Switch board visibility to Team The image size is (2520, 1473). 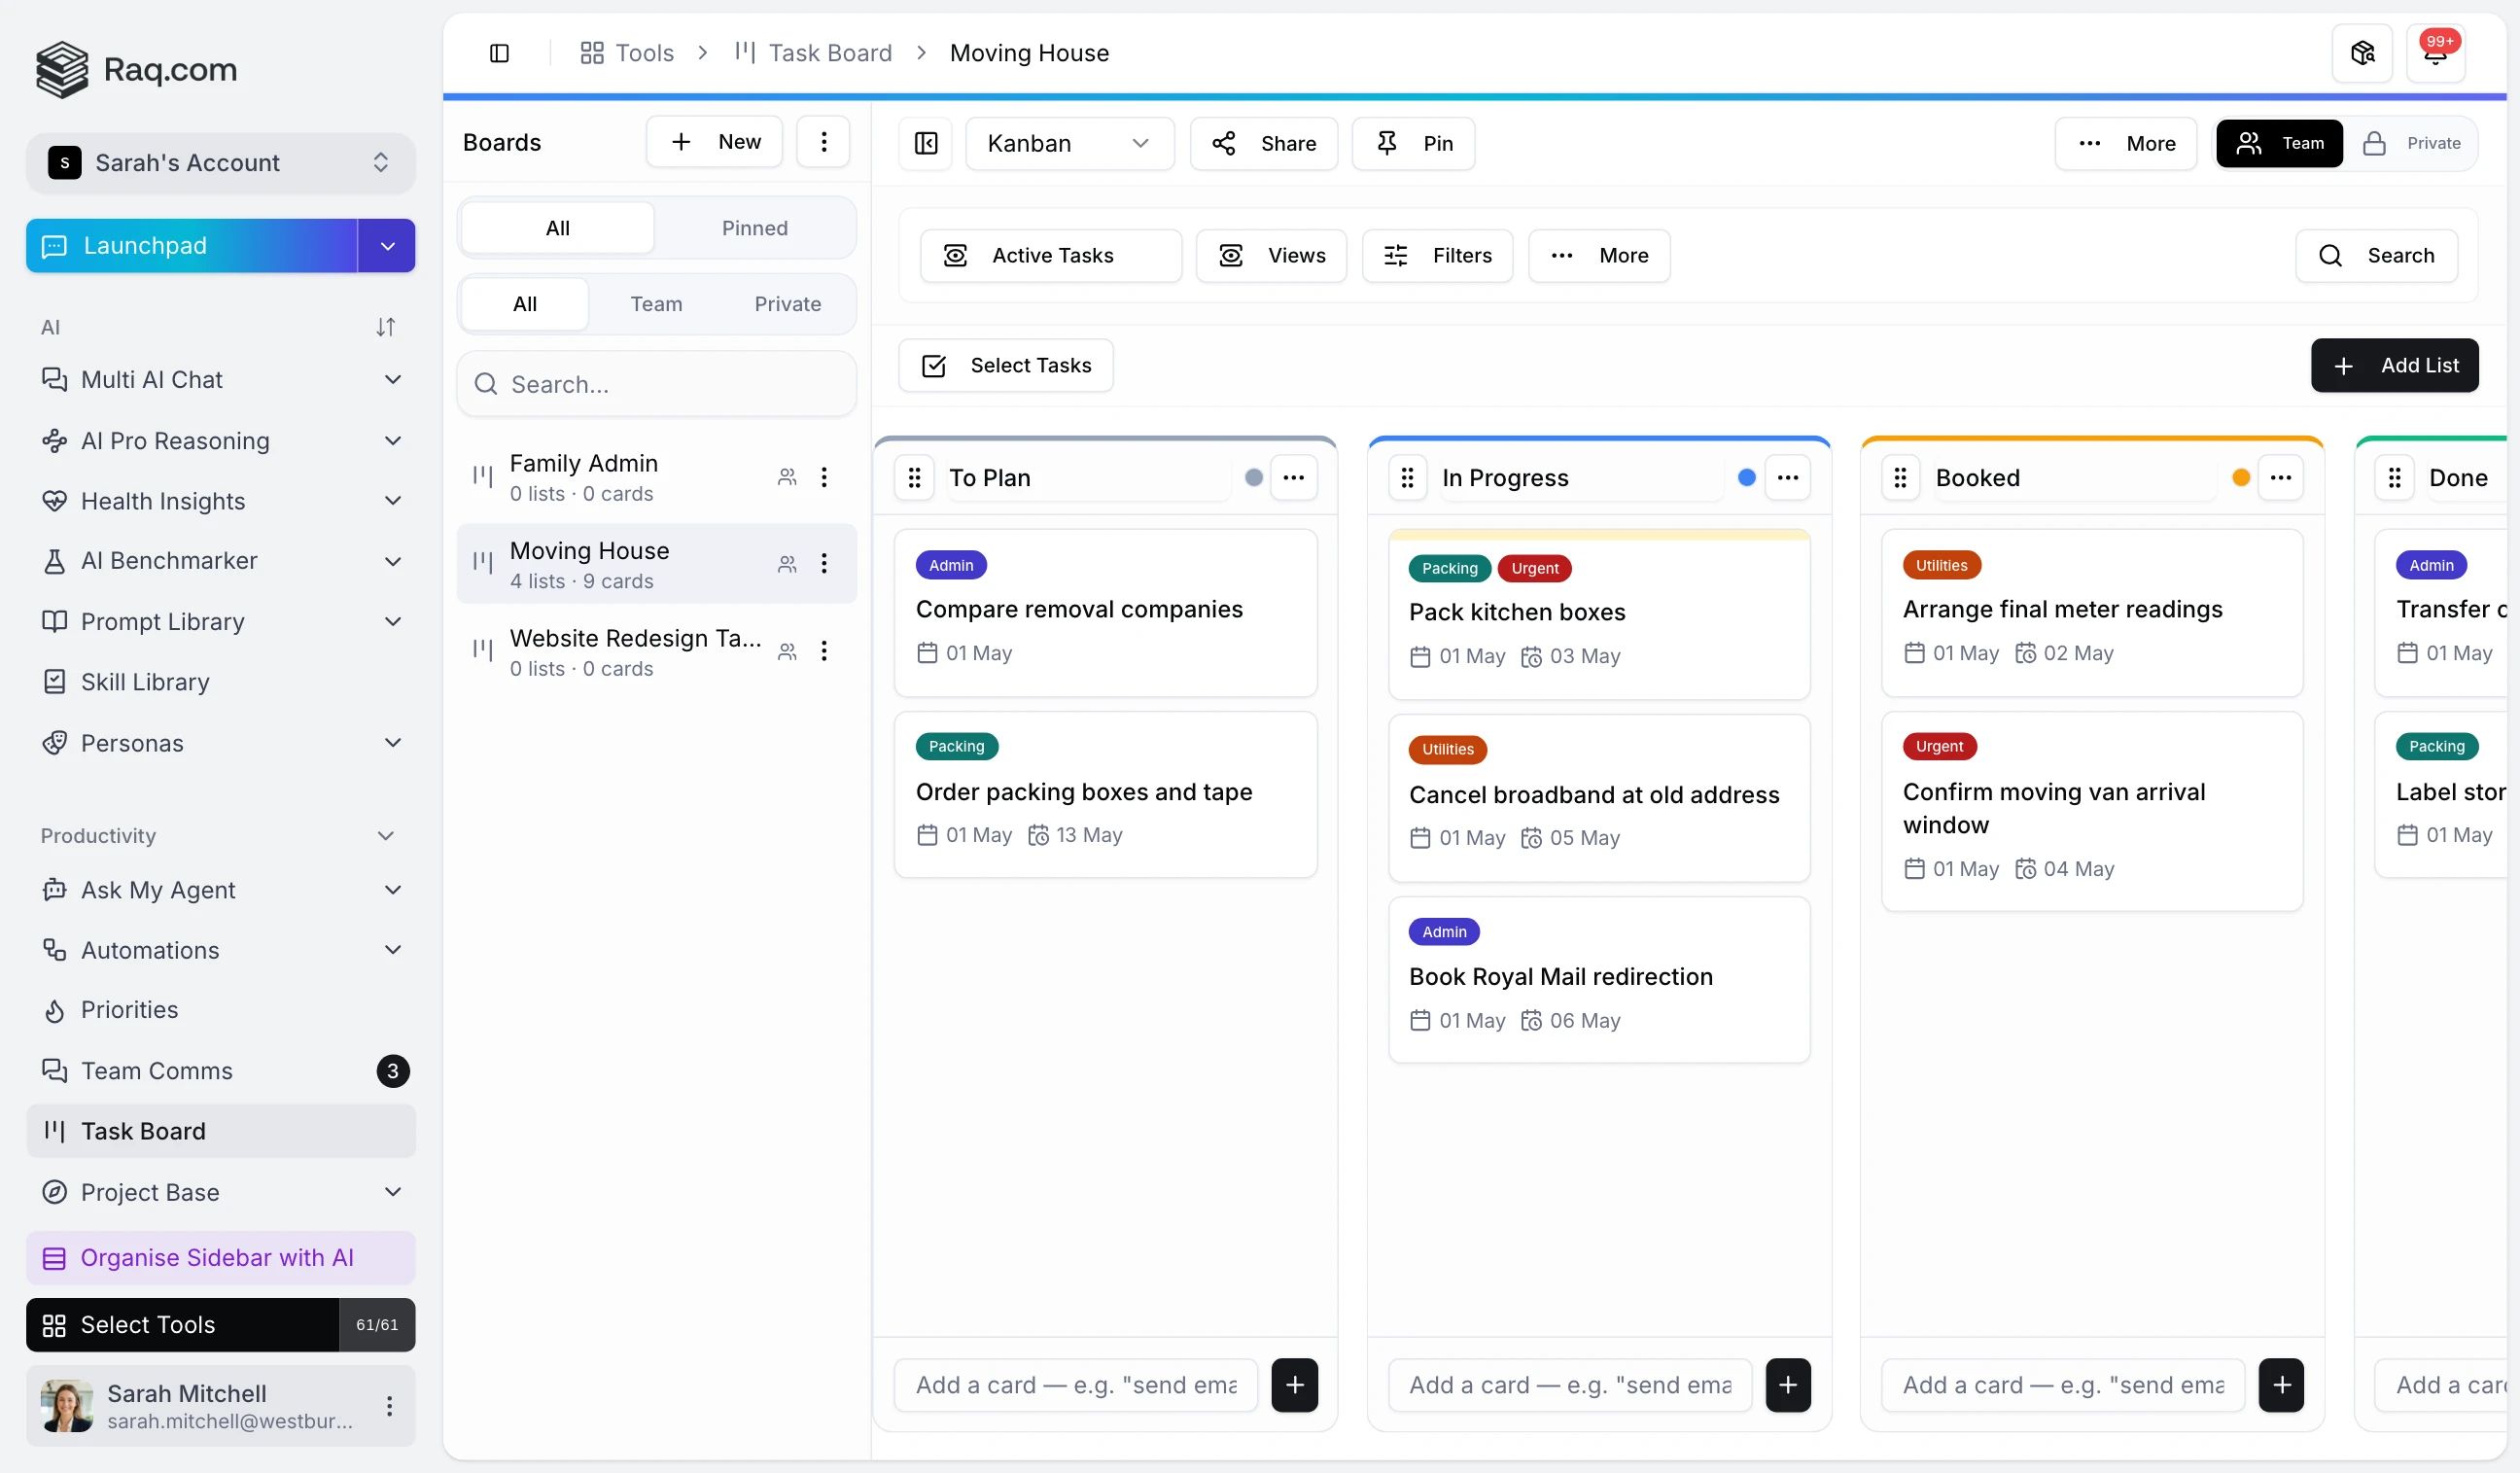[2279, 144]
